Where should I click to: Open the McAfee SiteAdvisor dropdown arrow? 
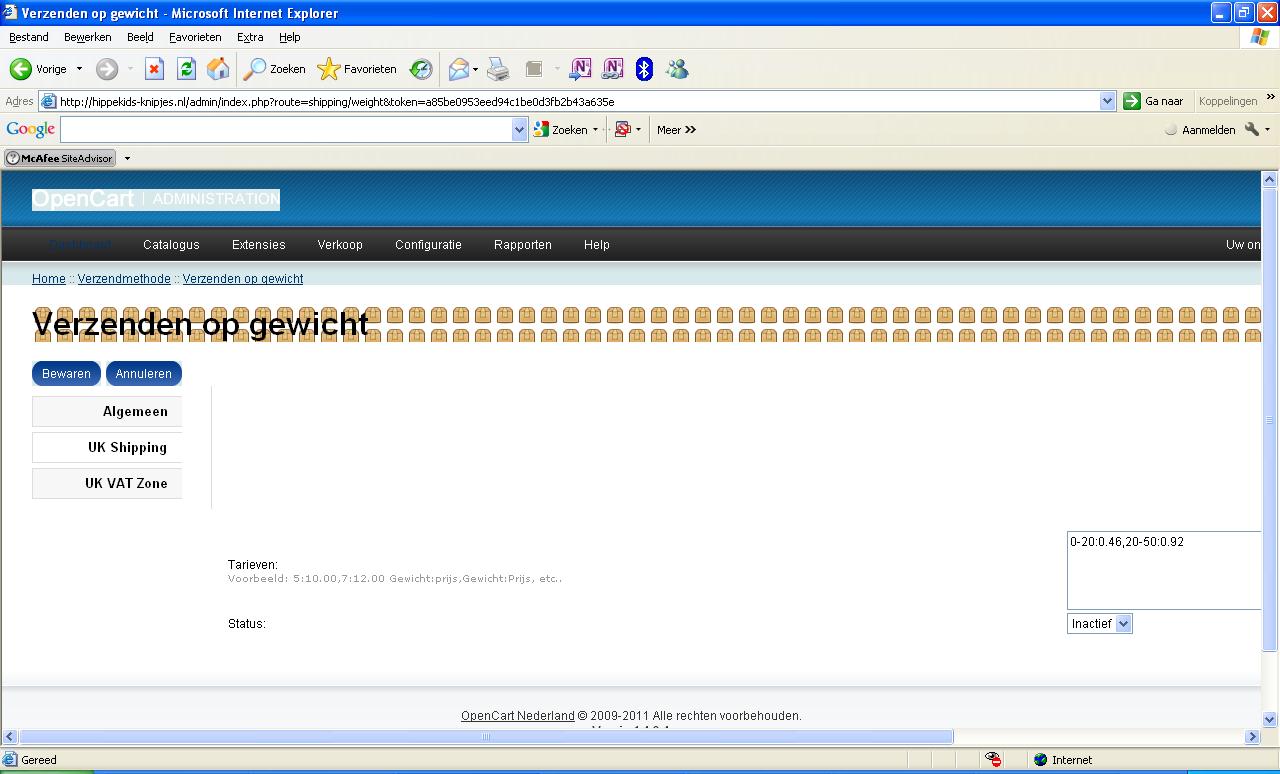click(x=127, y=158)
